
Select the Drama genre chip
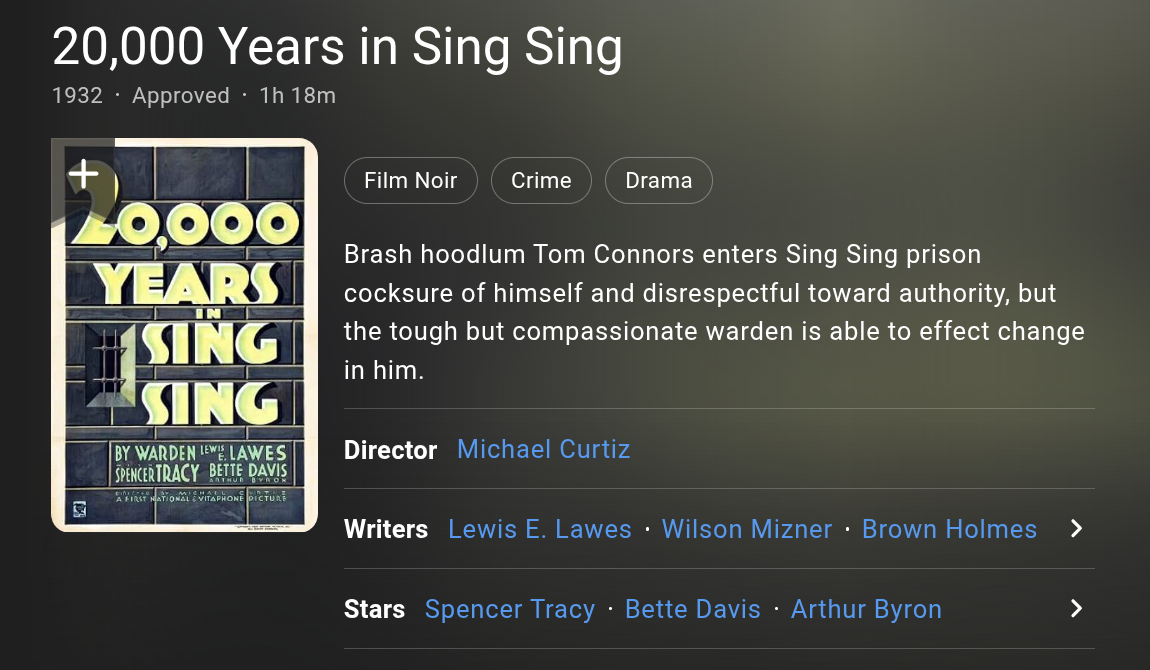pyautogui.click(x=659, y=180)
